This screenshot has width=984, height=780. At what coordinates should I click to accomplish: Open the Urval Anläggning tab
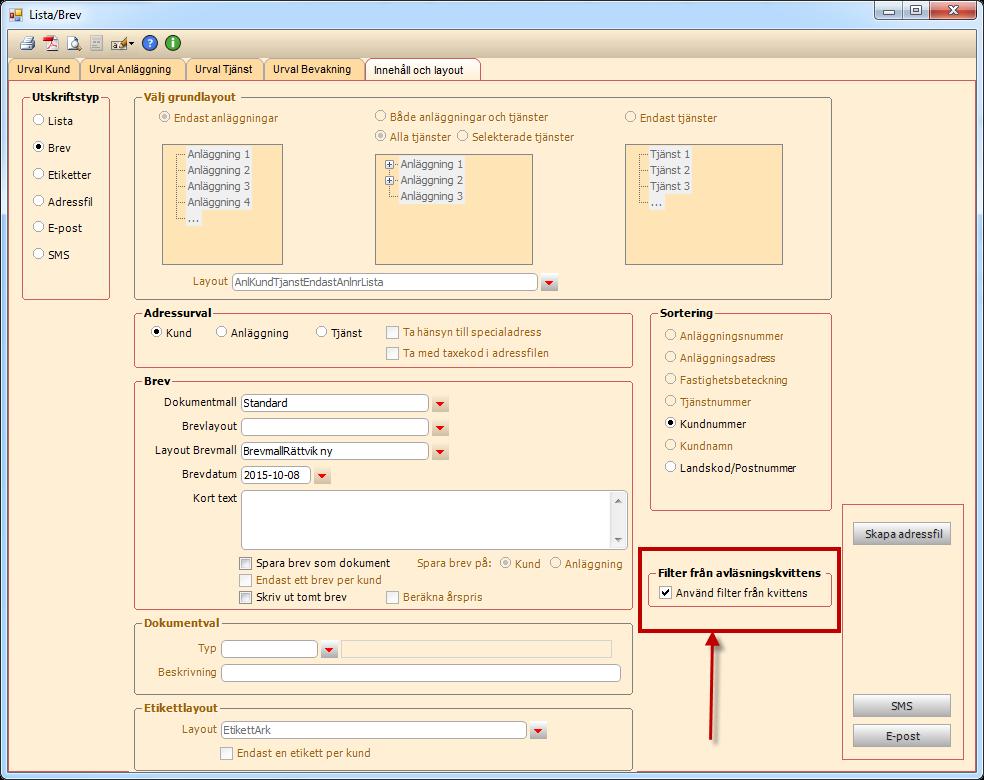[131, 70]
